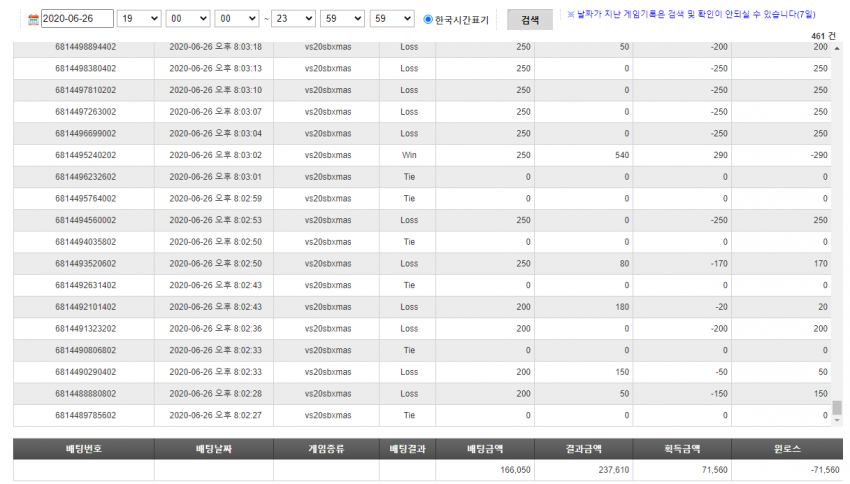Click the total bet amount 166,050
850x484 pixels.
[515, 470]
